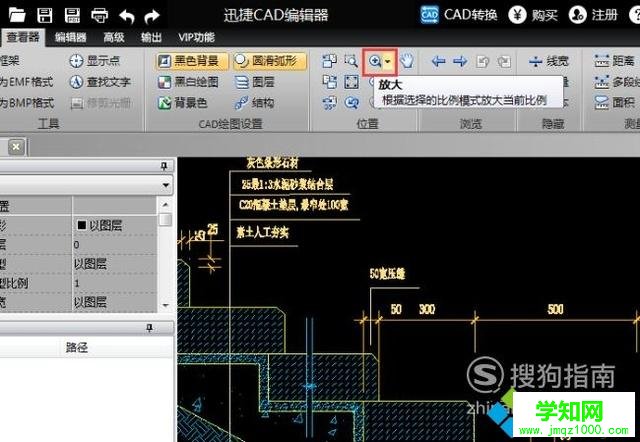Viewport: 640px width, 442px height.
Task: Switch to 查看器 tab
Action: point(22,38)
